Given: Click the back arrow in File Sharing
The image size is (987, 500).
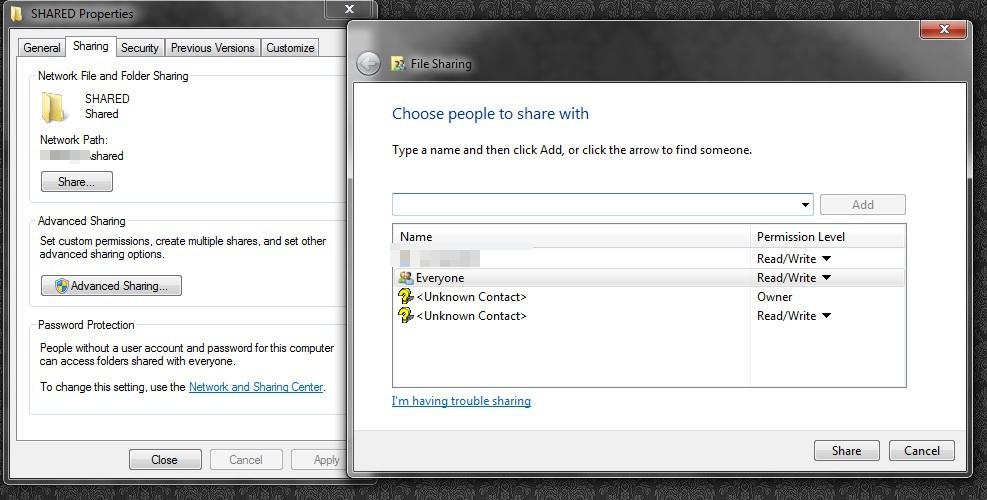Looking at the screenshot, I should 368,64.
